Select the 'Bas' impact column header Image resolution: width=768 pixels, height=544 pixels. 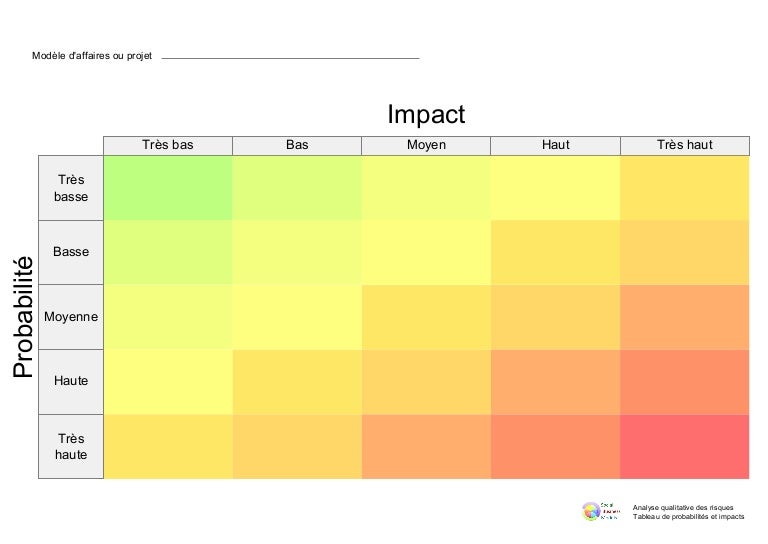[297, 145]
